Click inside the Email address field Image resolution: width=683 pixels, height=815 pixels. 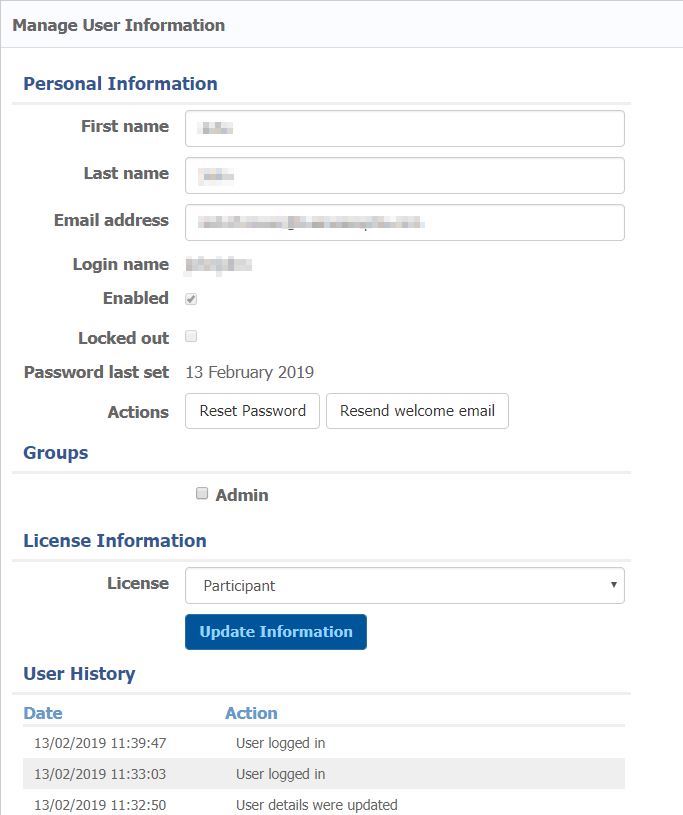[404, 222]
